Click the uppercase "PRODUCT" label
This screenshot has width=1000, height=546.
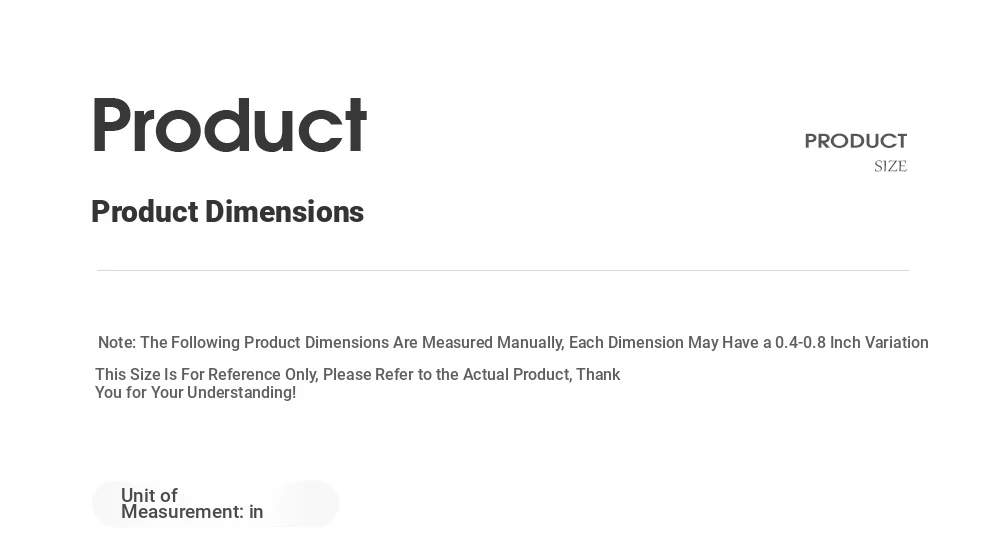click(856, 141)
